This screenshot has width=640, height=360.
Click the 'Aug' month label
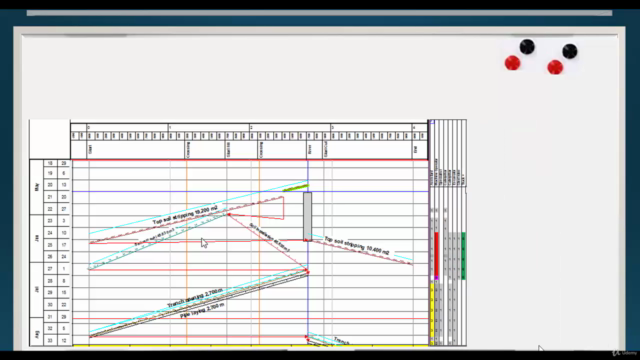[37, 334]
